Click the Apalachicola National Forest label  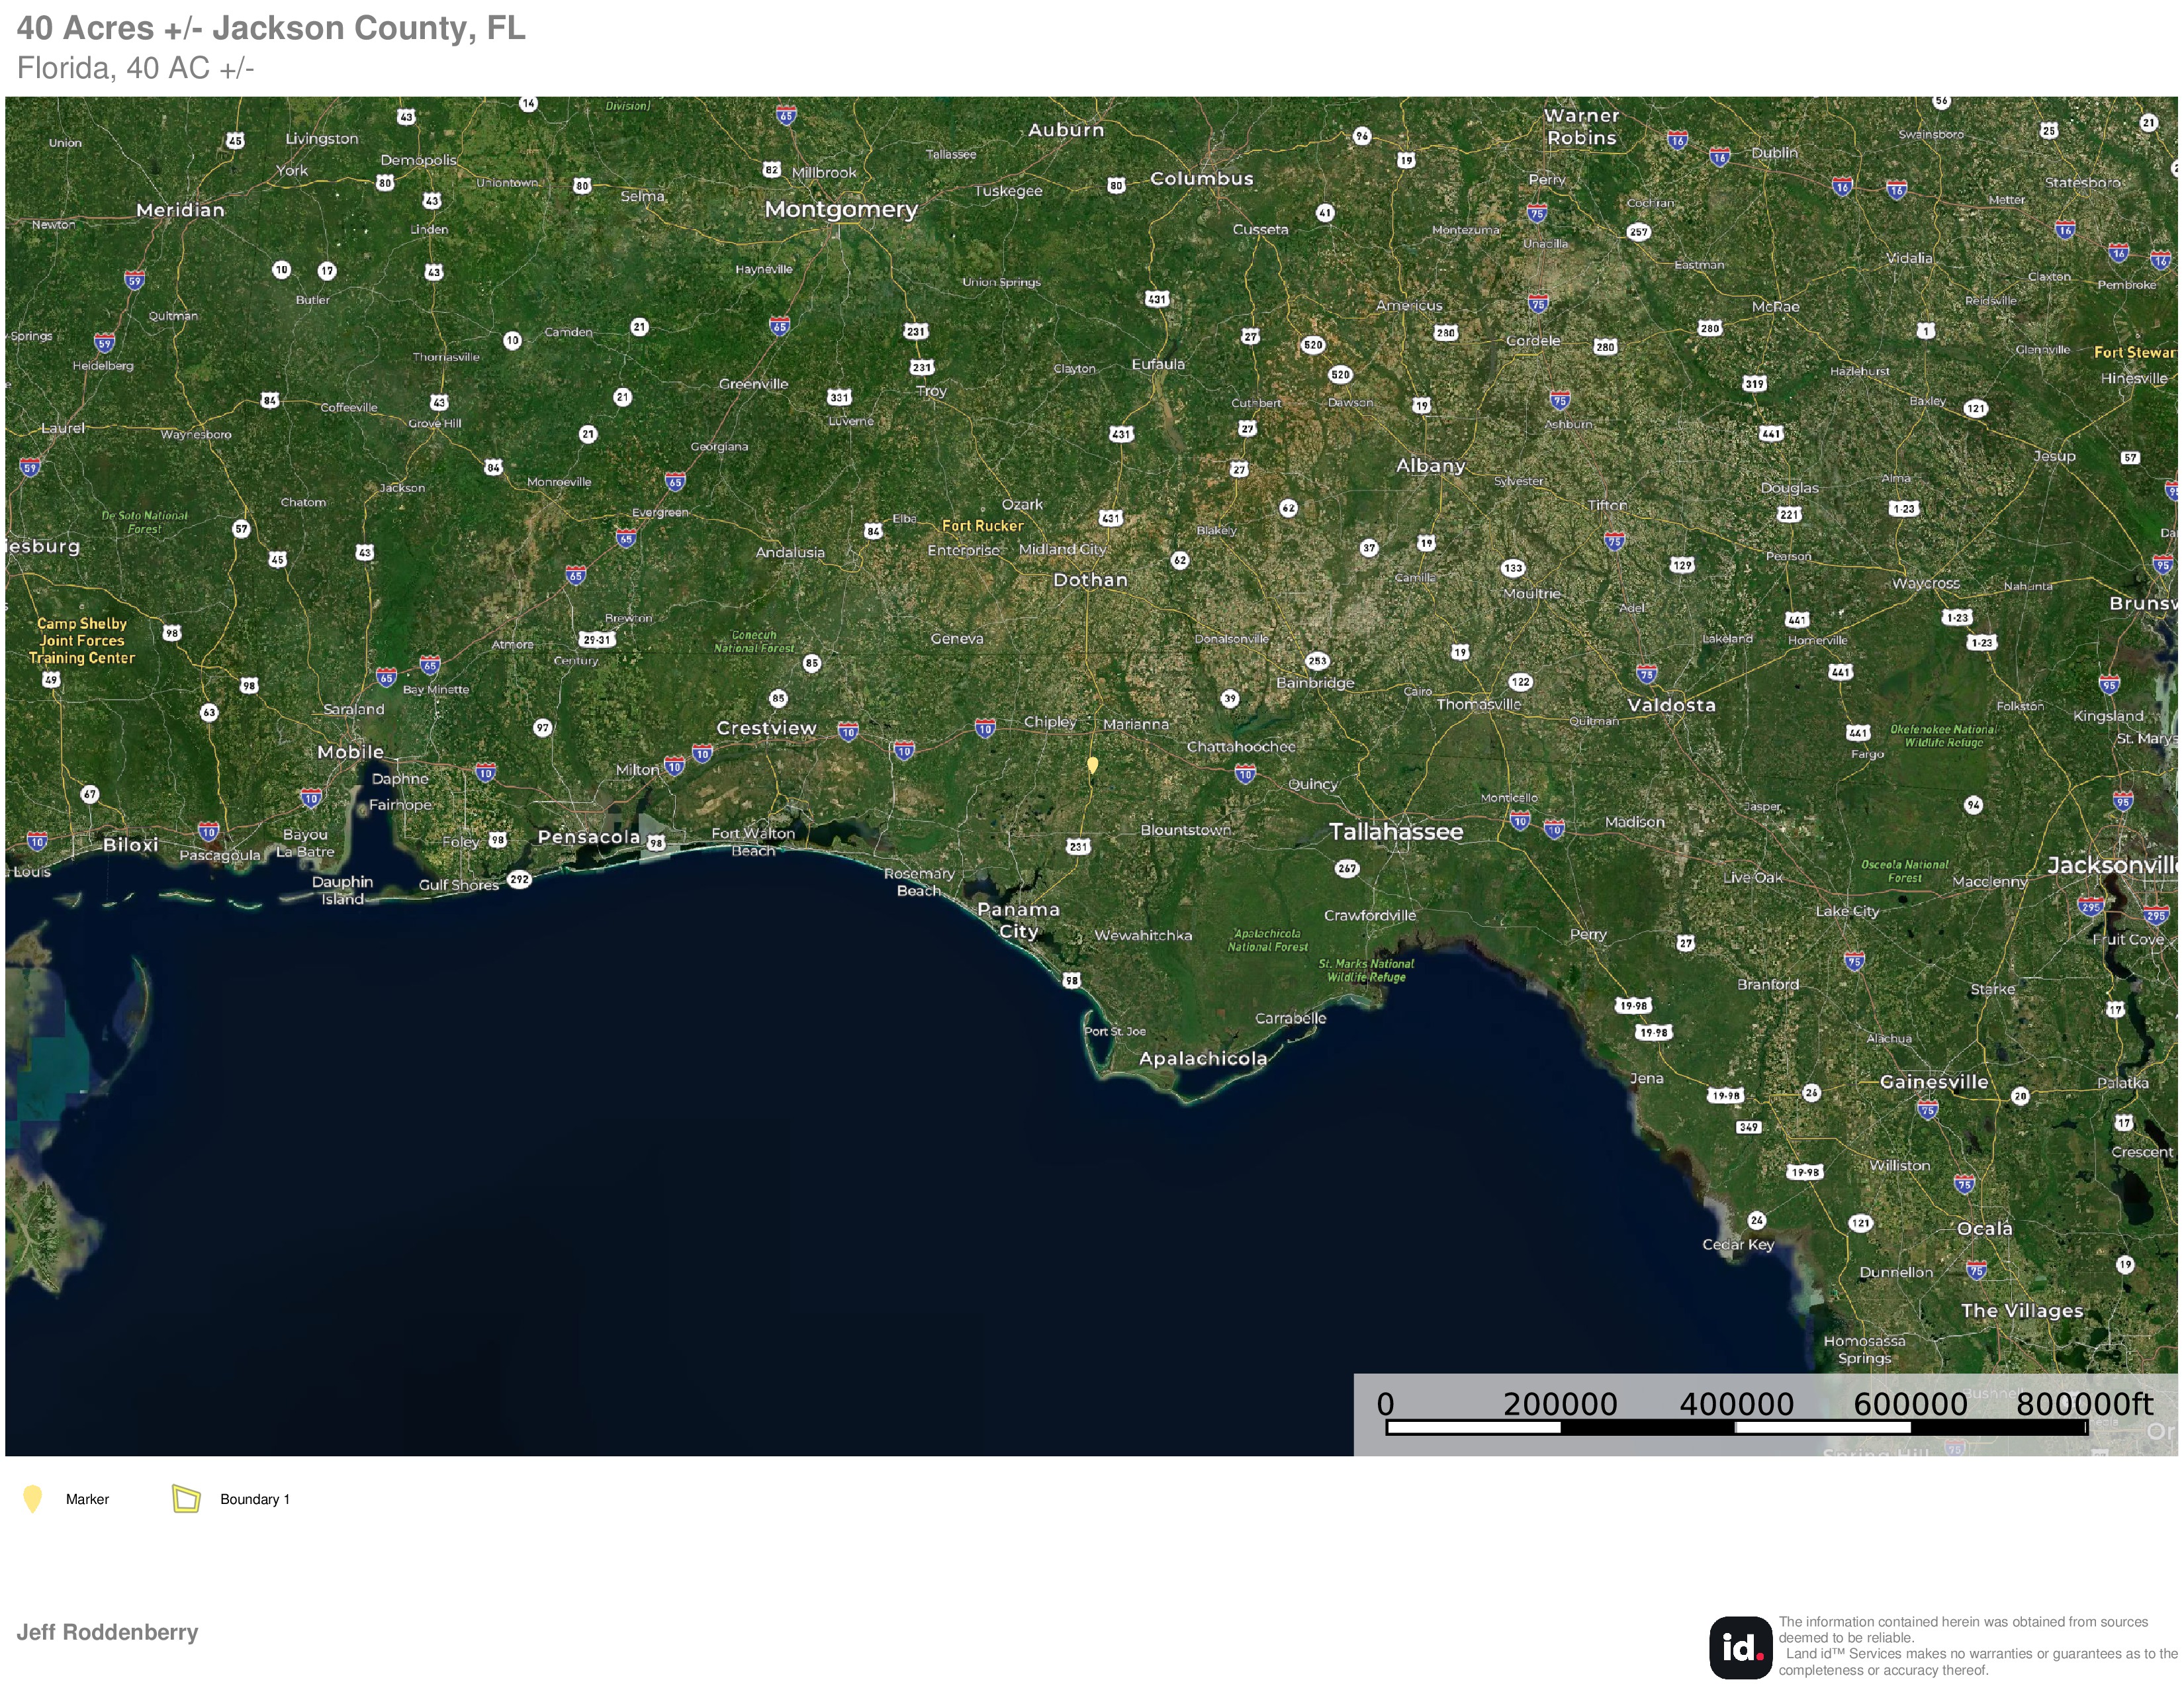pyautogui.click(x=1267, y=940)
